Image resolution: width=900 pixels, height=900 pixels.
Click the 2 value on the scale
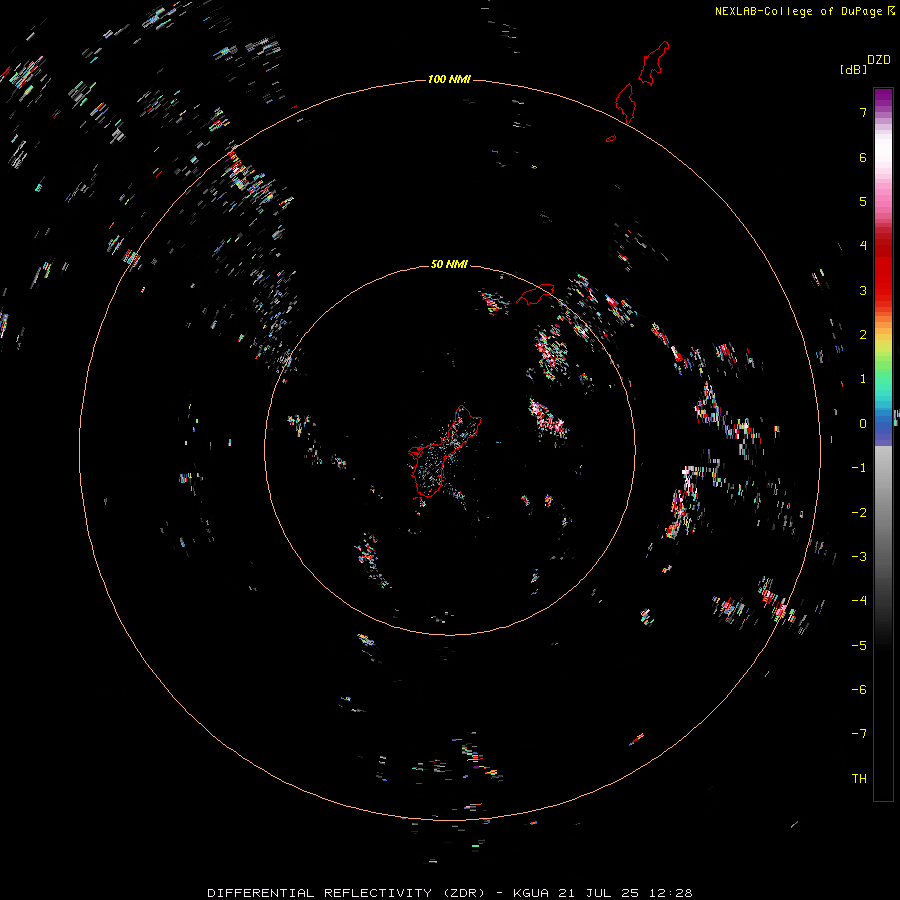click(863, 335)
